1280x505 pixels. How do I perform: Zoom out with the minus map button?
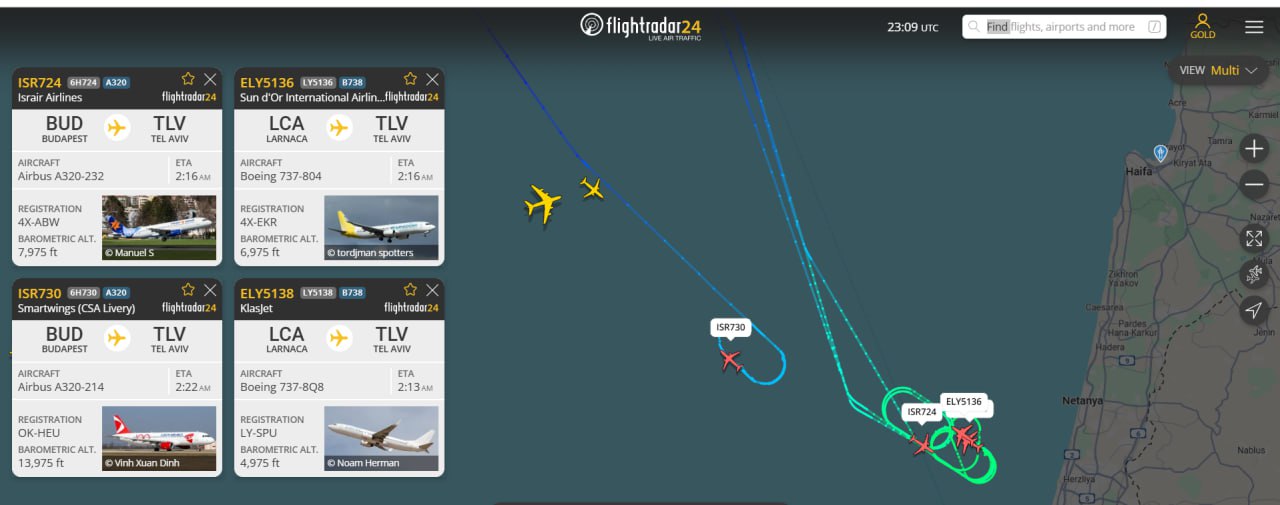pos(1254,185)
